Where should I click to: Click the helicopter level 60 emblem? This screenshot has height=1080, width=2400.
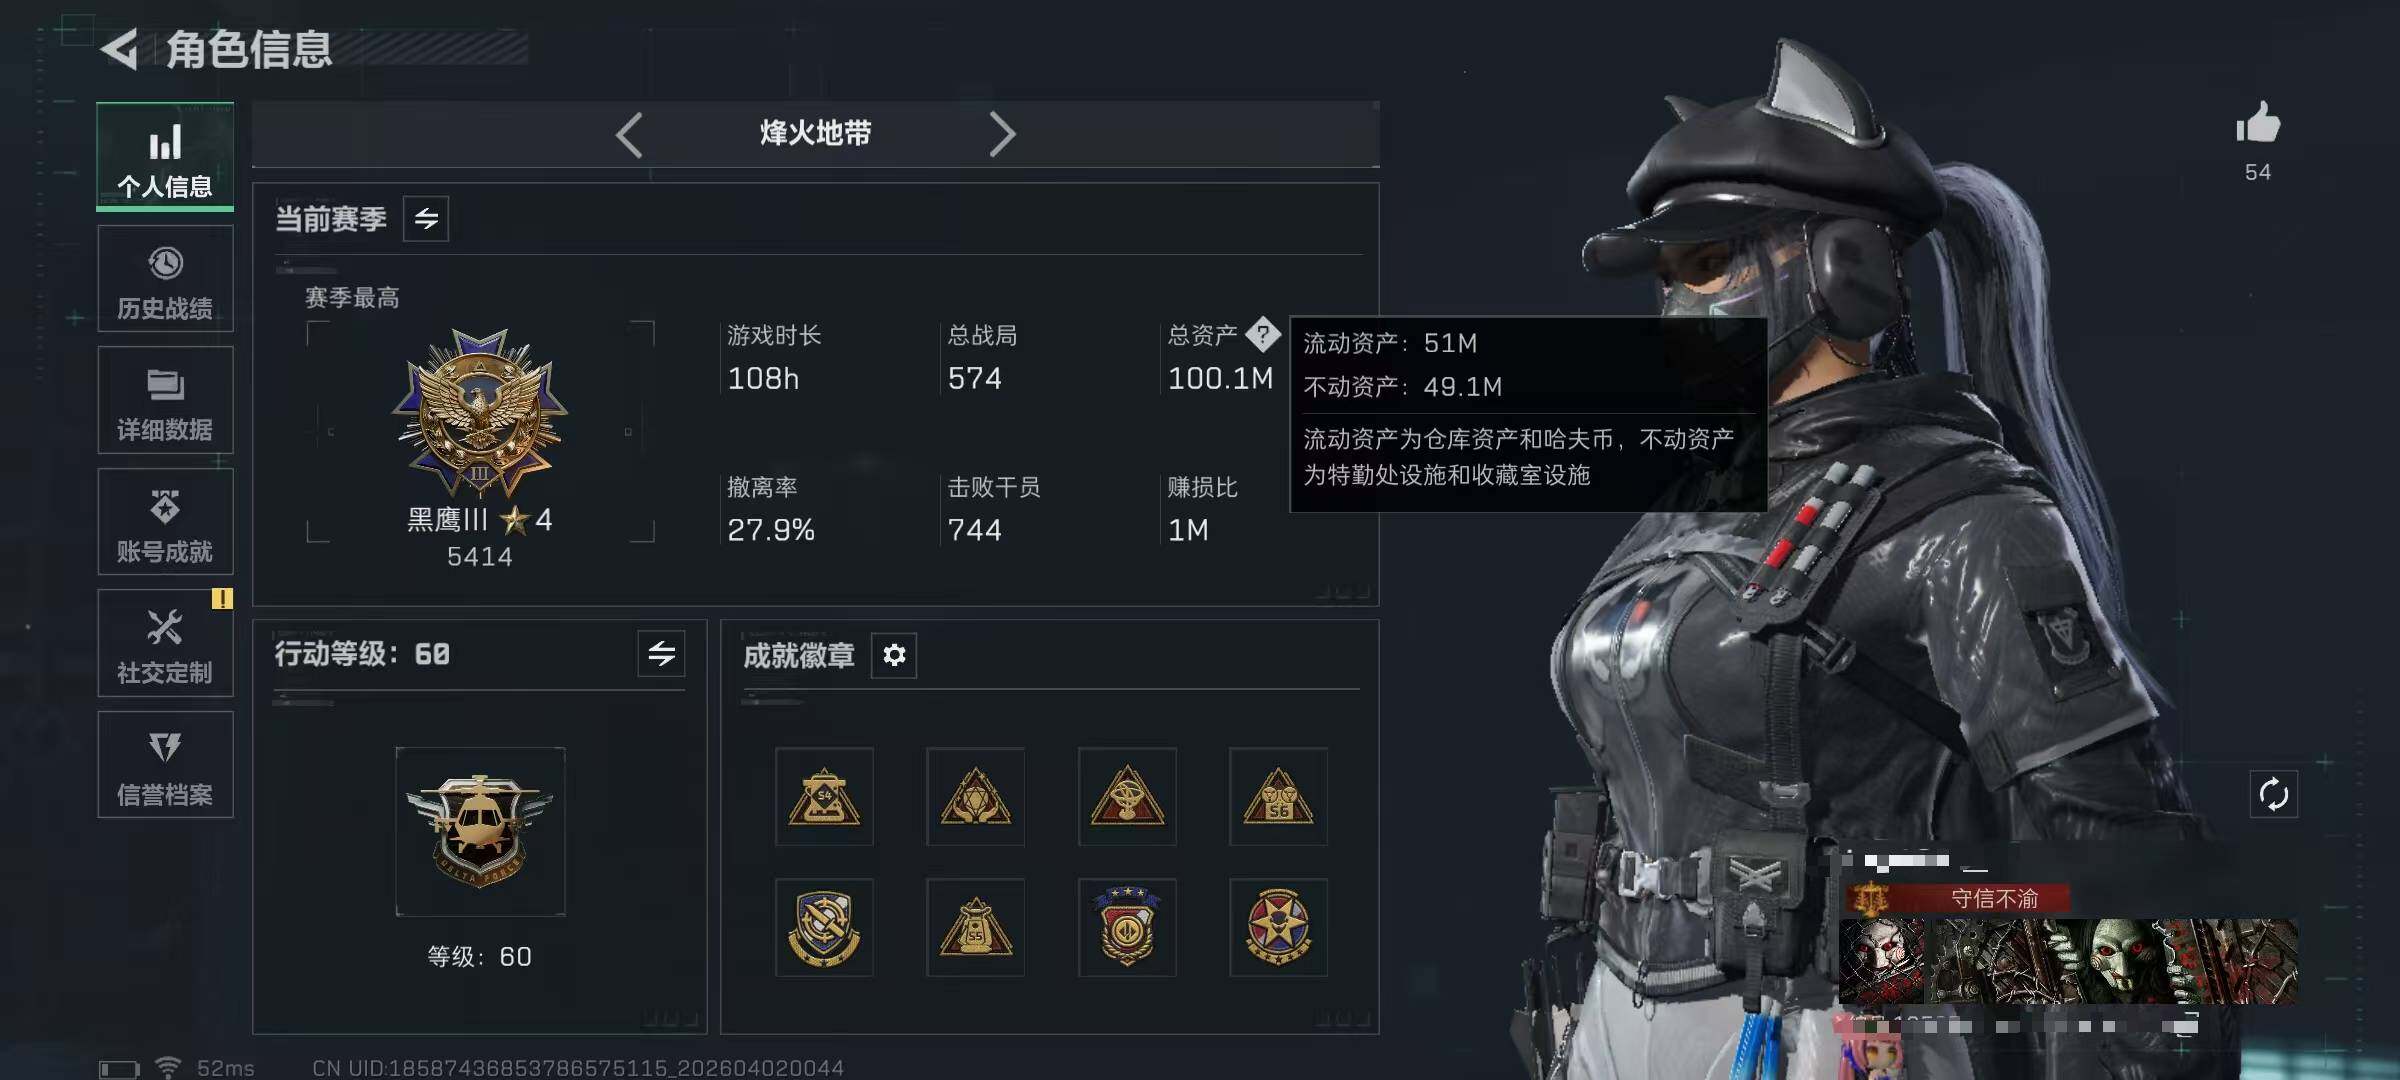click(x=480, y=831)
